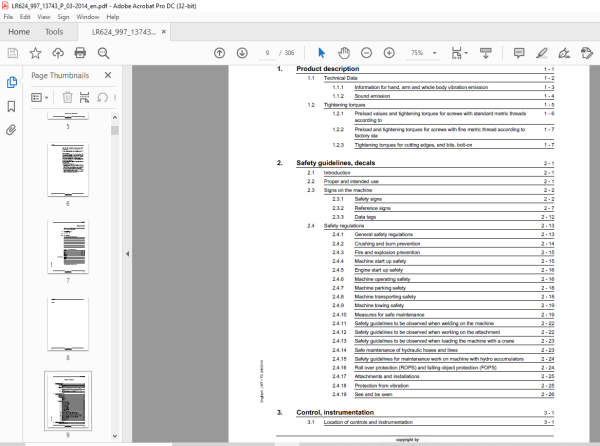Viewport: 600px width, 446px height.
Task: Open the Window menu
Action: (x=88, y=17)
